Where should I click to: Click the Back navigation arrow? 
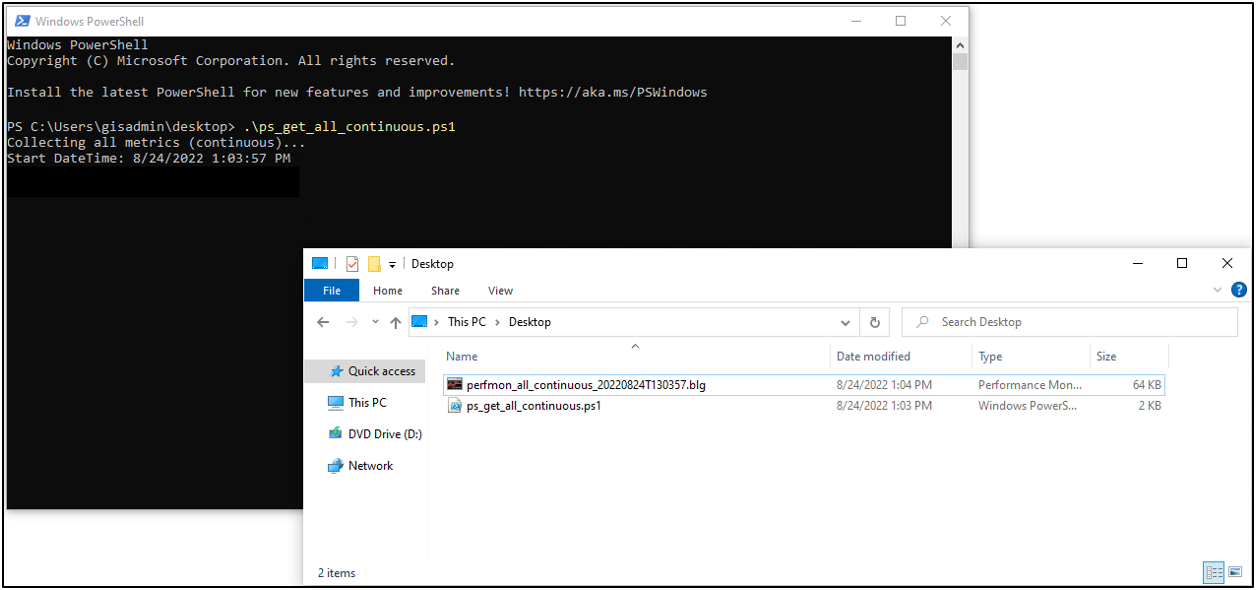tap(323, 322)
